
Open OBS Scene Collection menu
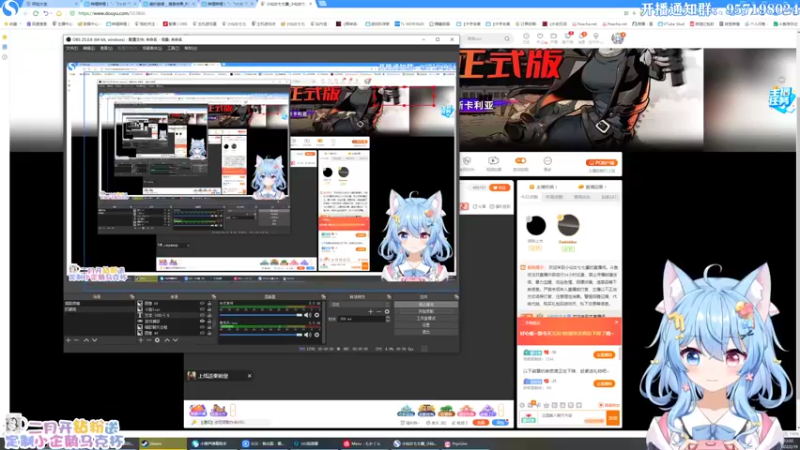coord(152,48)
